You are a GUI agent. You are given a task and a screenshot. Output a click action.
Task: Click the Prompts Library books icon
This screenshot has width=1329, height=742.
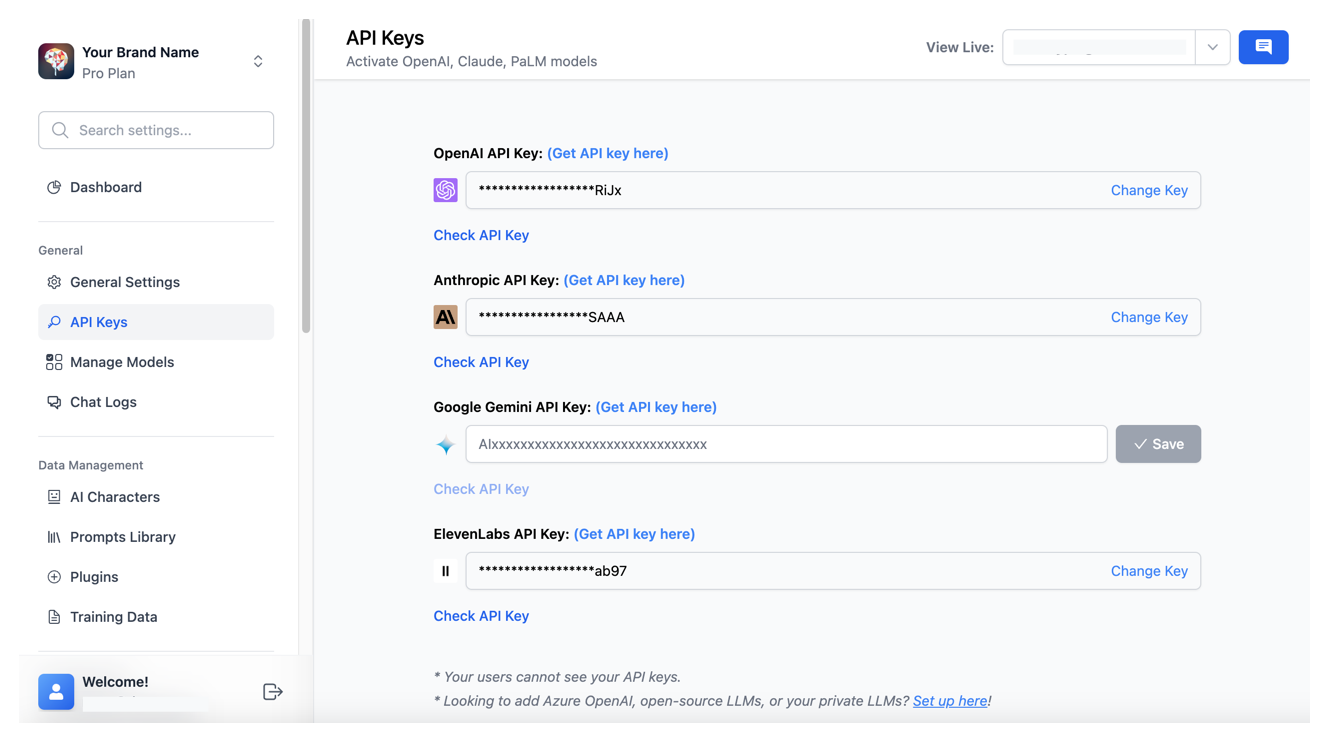coord(54,537)
